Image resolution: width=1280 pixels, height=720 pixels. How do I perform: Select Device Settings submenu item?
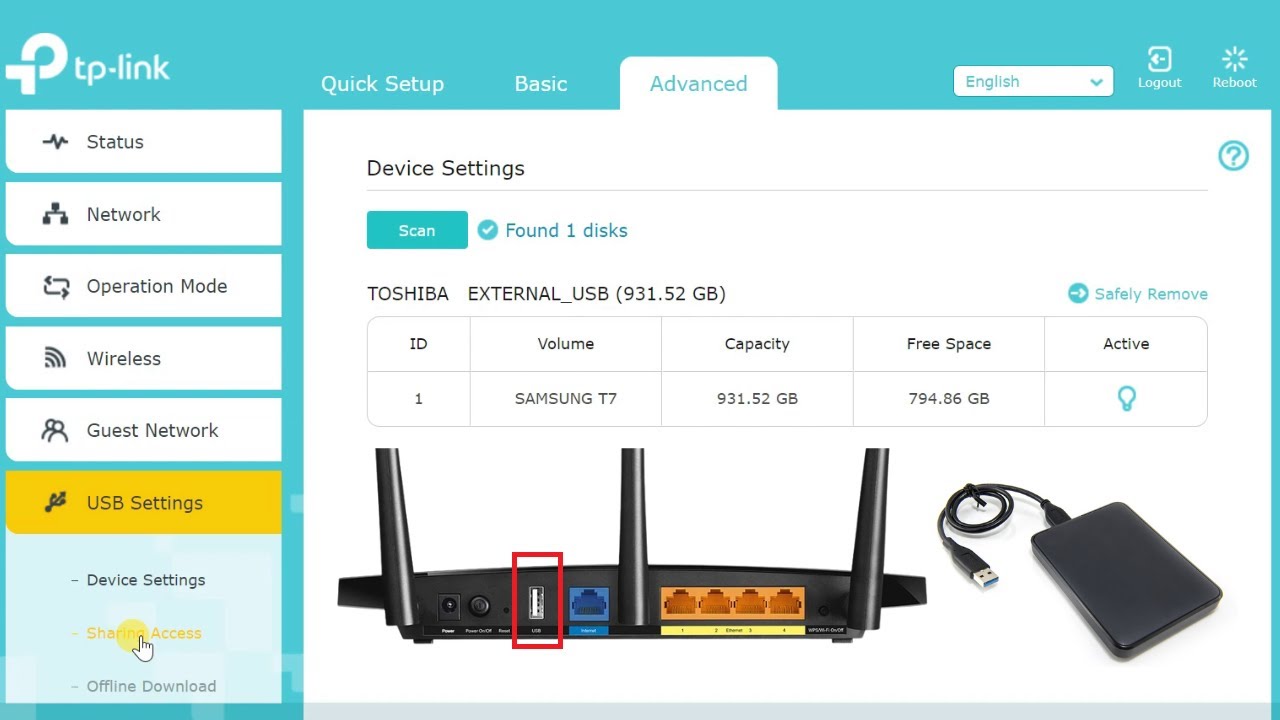[x=146, y=580]
